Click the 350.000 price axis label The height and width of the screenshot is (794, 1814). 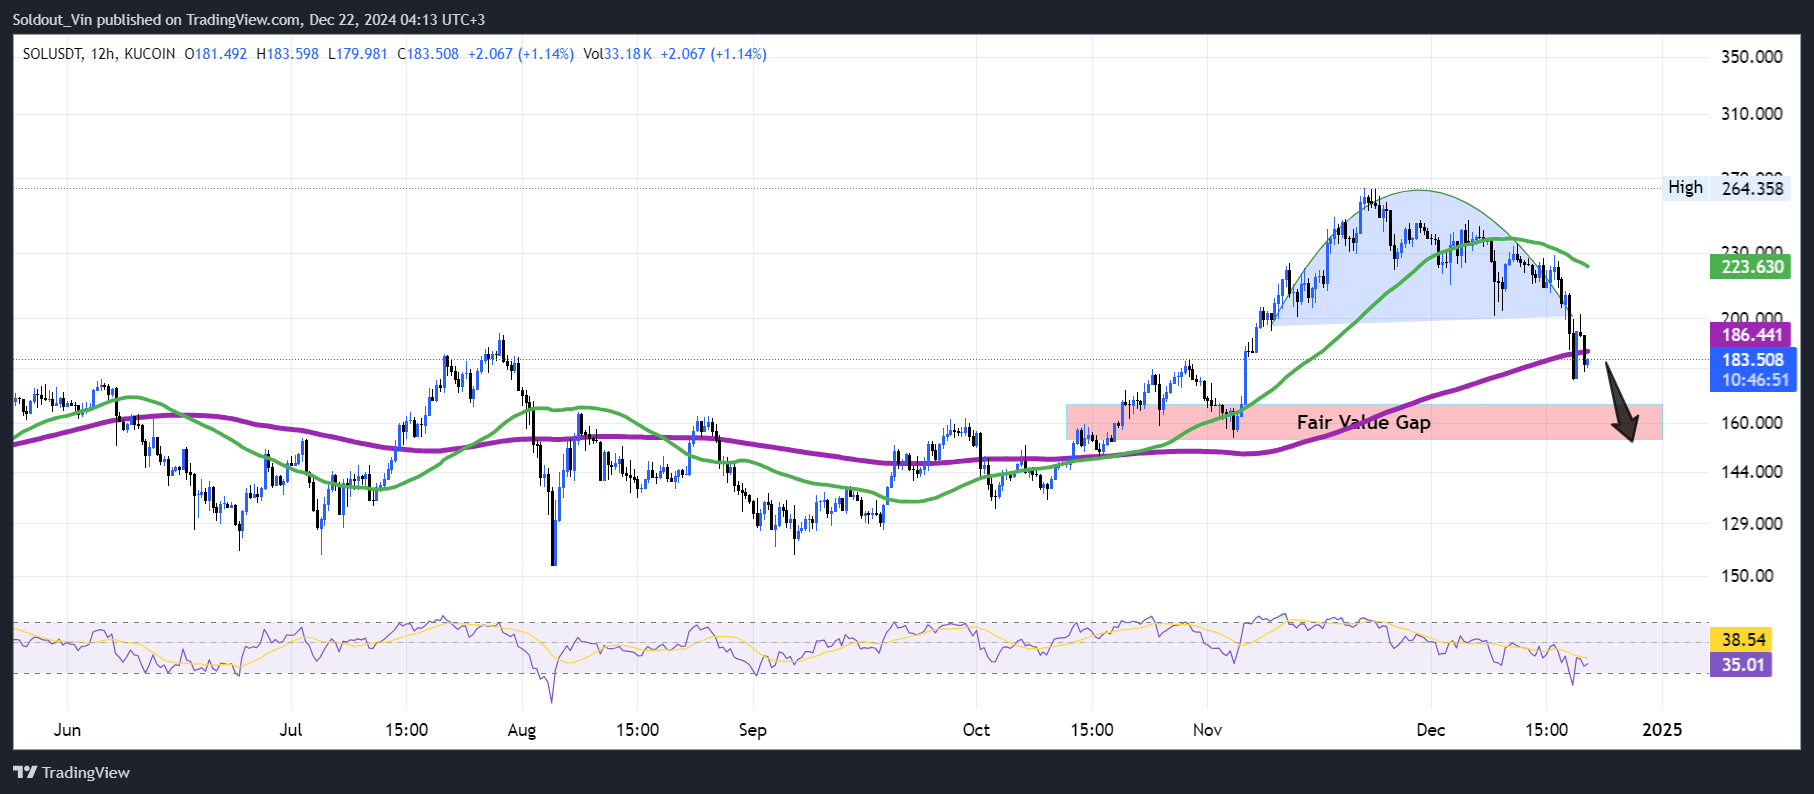point(1752,56)
